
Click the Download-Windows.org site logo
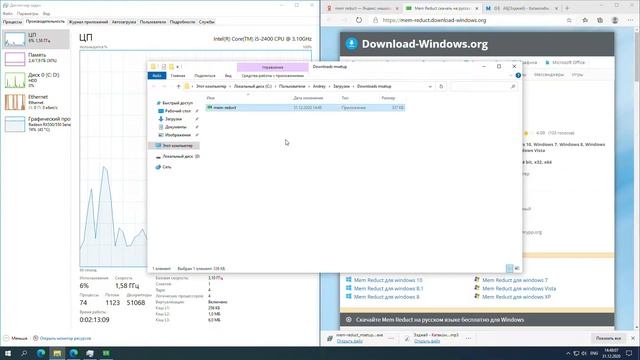pyautogui.click(x=416, y=44)
